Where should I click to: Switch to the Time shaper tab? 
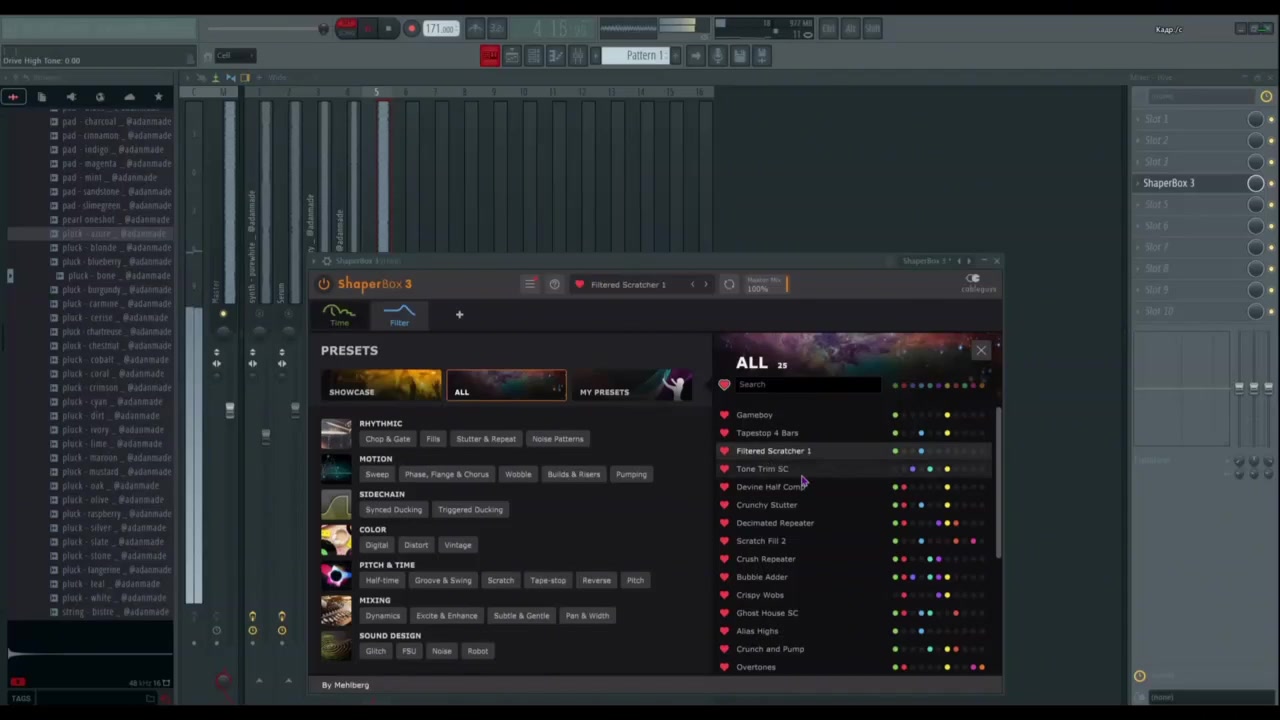(x=340, y=316)
